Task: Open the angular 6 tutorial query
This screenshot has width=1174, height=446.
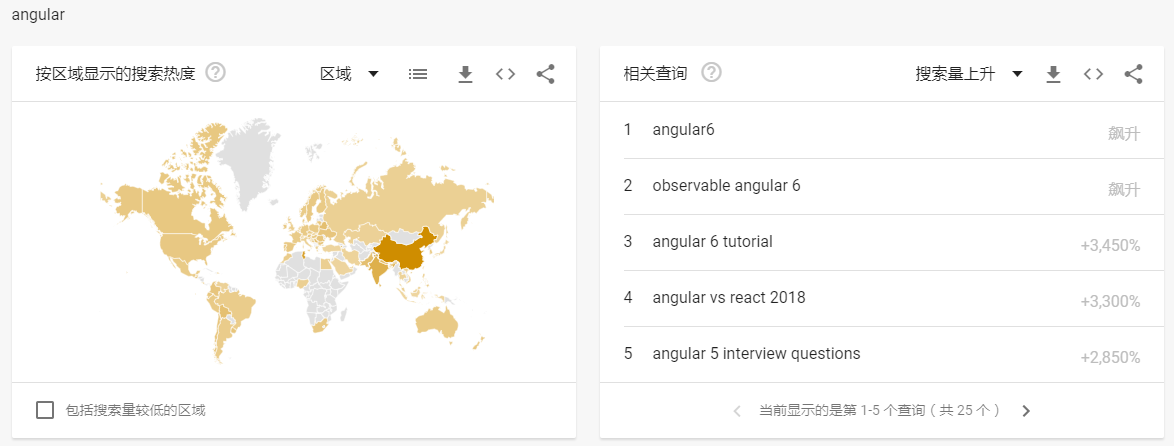Action: tap(883, 242)
